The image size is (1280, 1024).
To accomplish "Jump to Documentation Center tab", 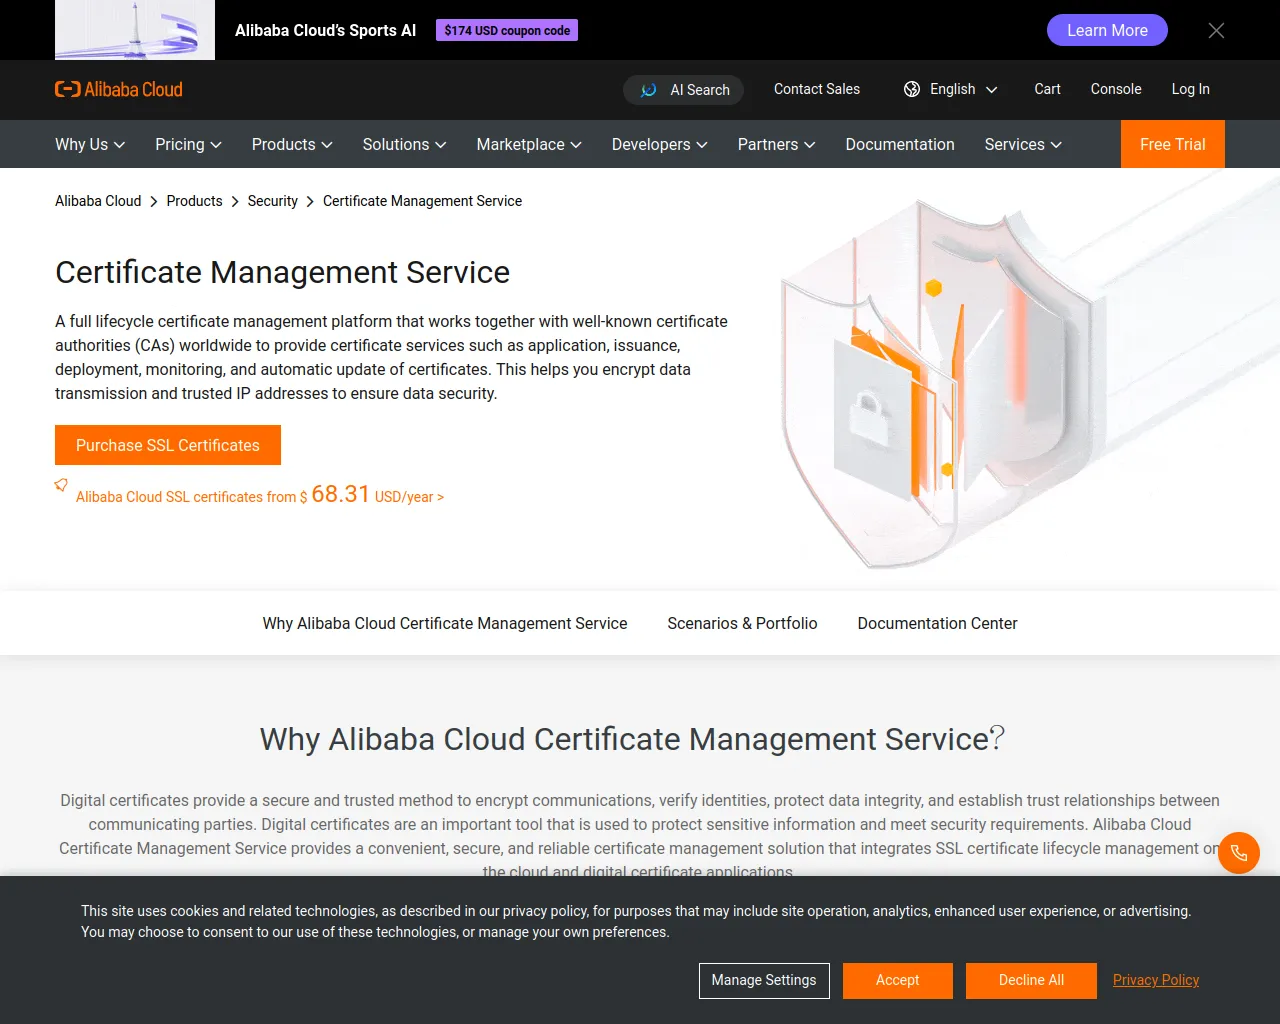I will pyautogui.click(x=937, y=623).
